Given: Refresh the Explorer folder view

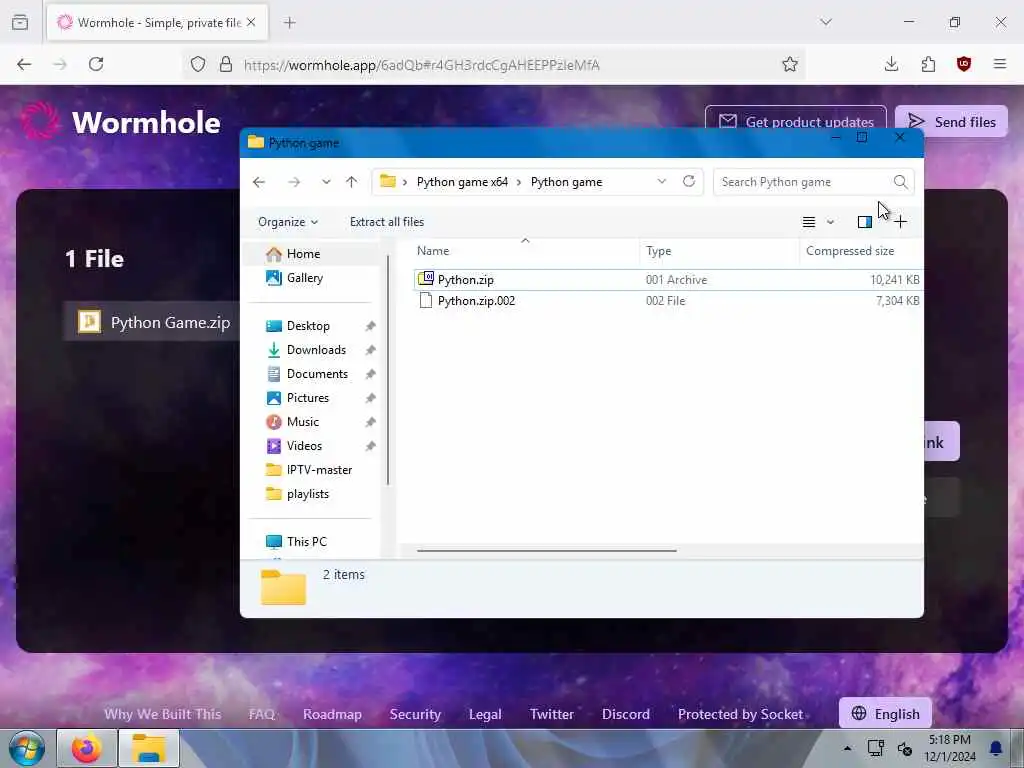Looking at the screenshot, I should coord(689,182).
